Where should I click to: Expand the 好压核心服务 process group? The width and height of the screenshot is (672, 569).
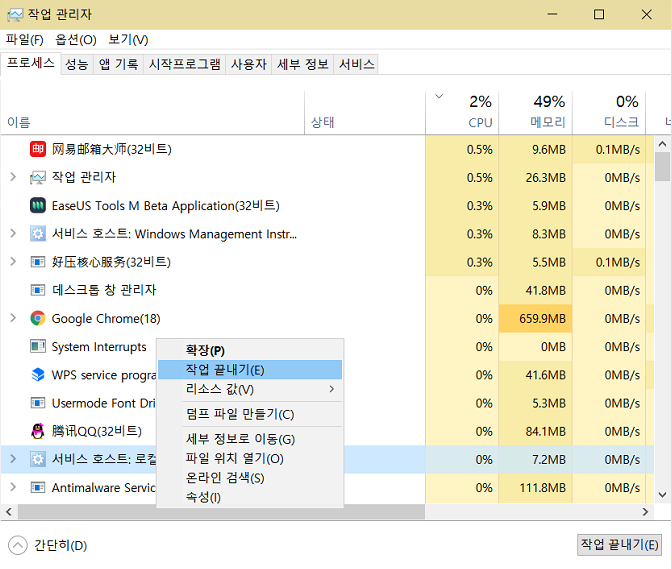point(13,261)
